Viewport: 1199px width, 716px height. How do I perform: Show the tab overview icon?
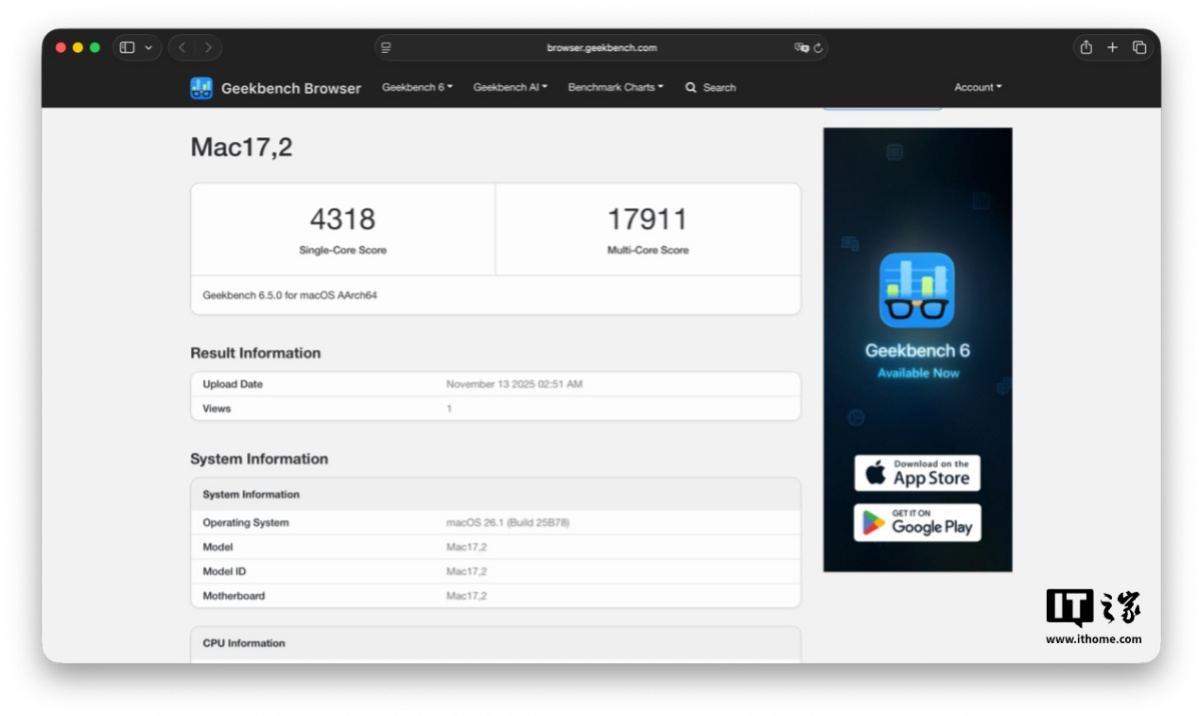click(1139, 48)
